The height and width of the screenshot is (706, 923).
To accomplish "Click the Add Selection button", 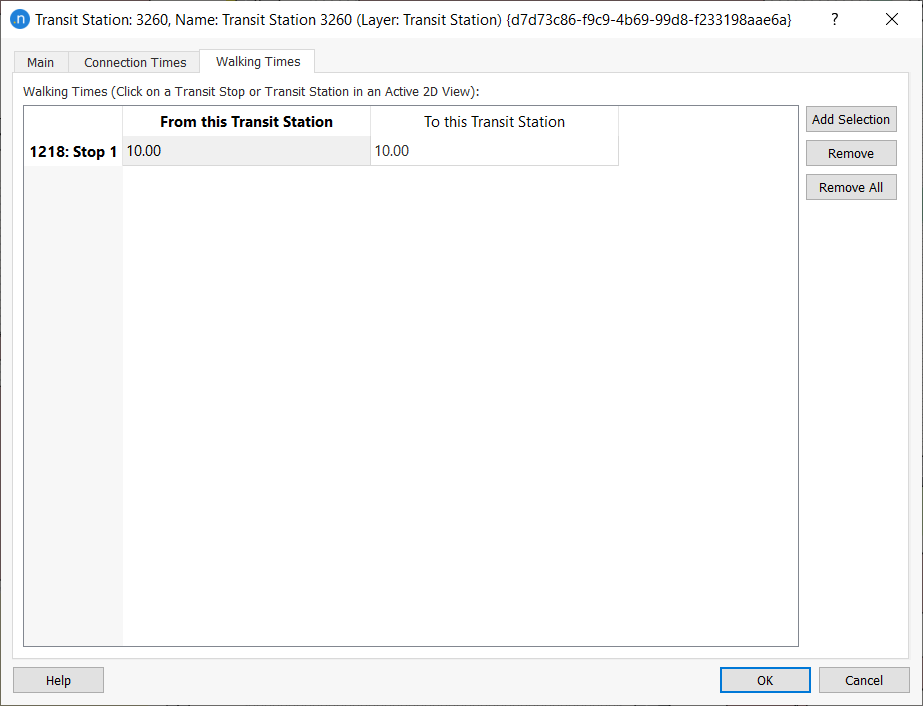I will tap(850, 119).
